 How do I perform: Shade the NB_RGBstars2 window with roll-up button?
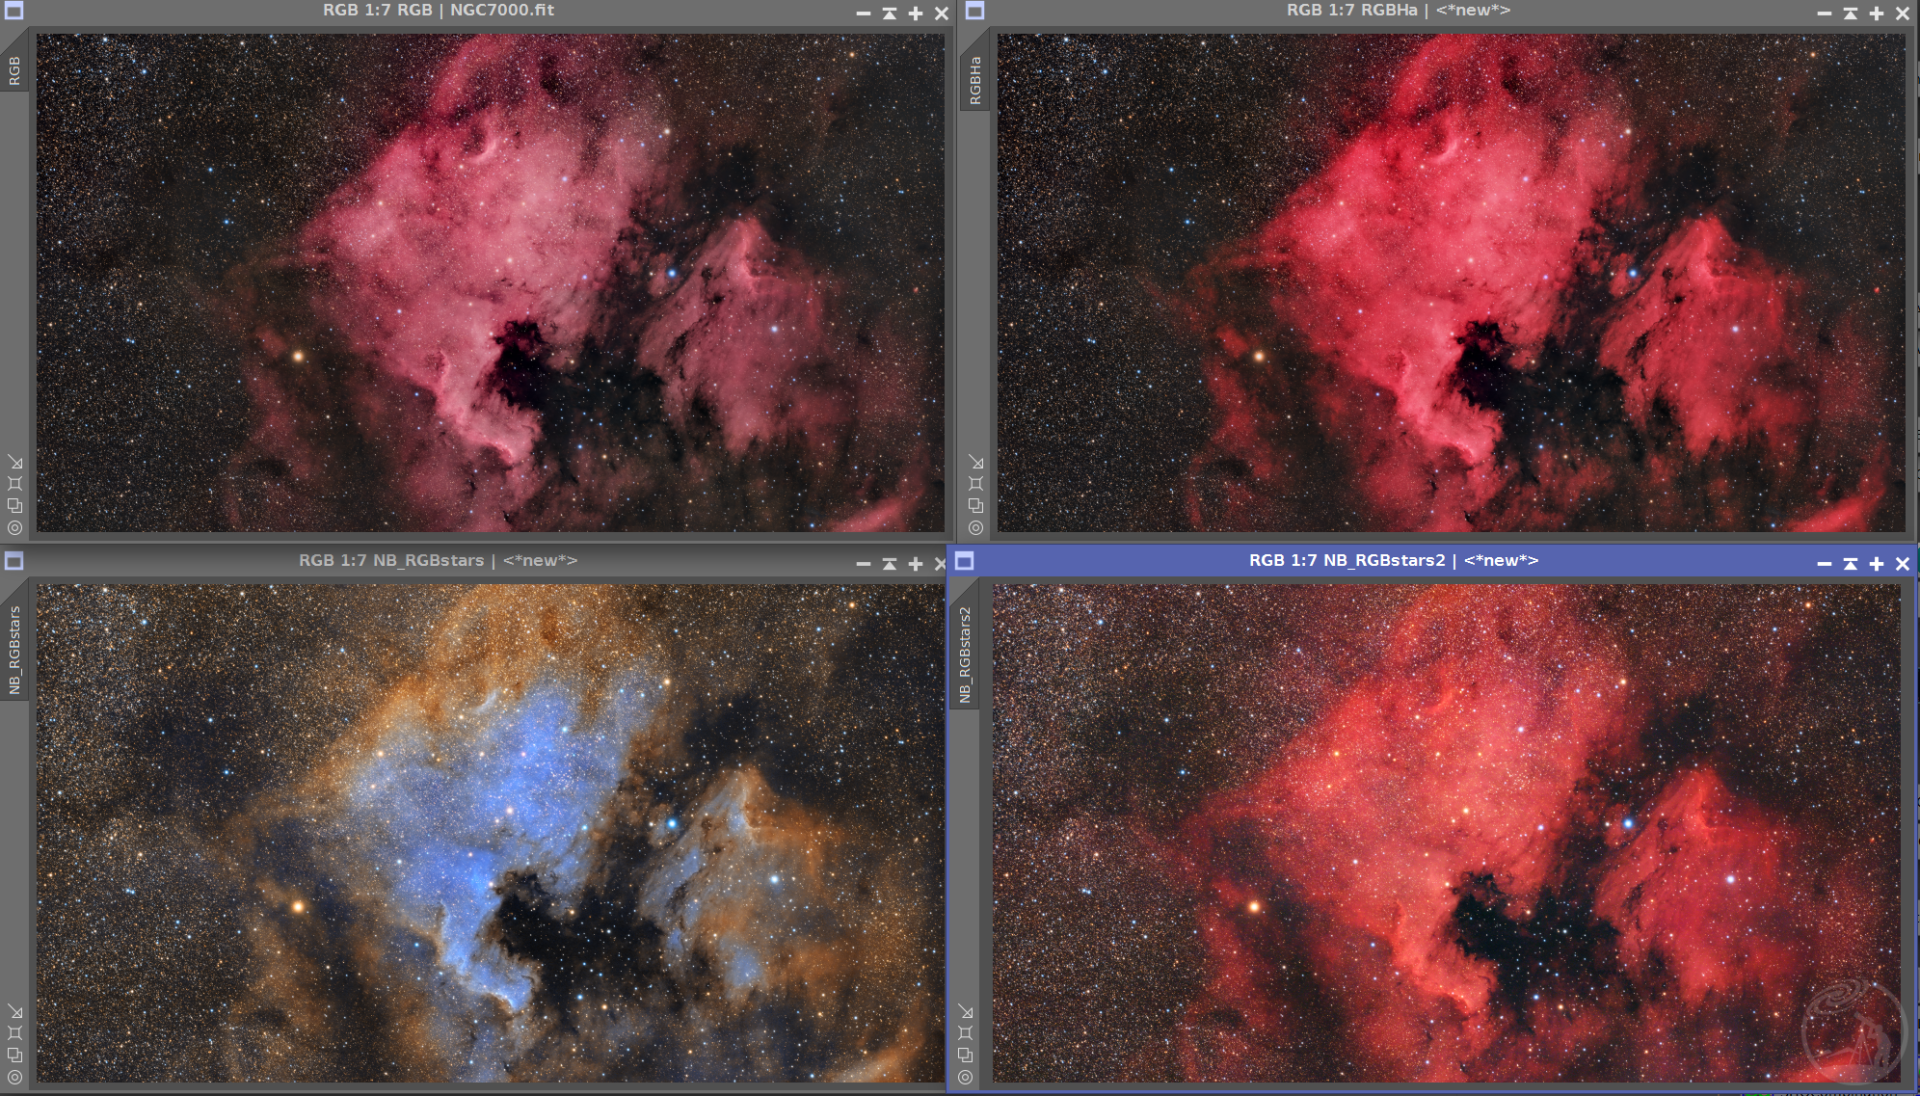[x=1850, y=564]
